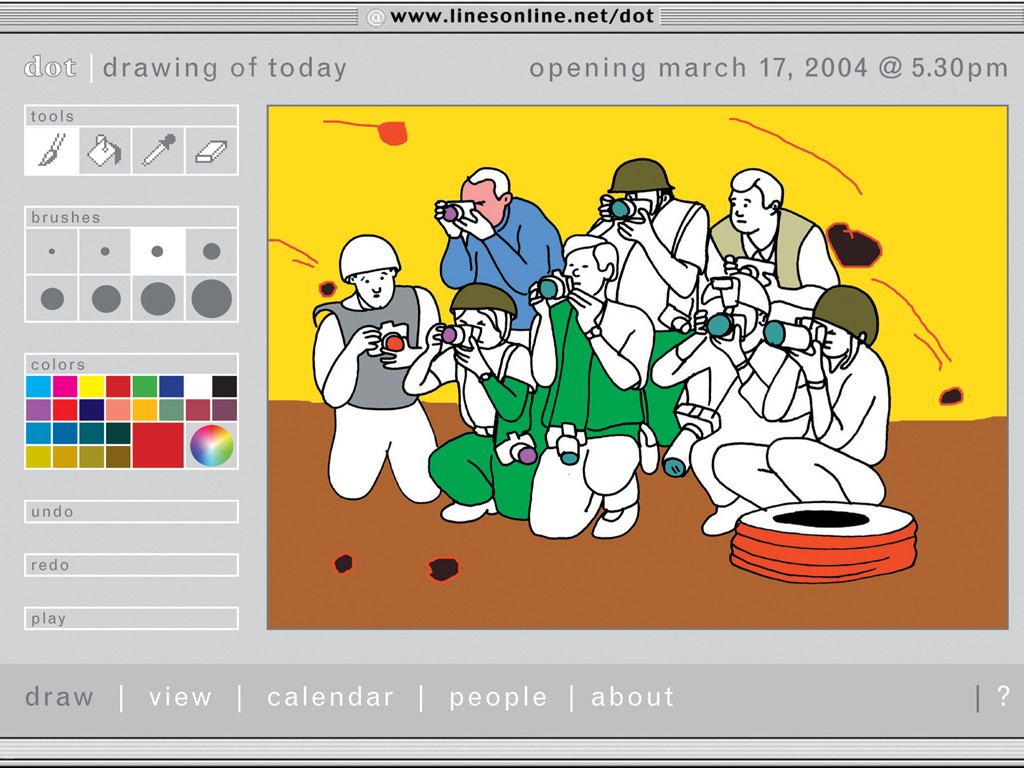
Task: Click the drawing canvas with photographers
Action: [x=637, y=368]
